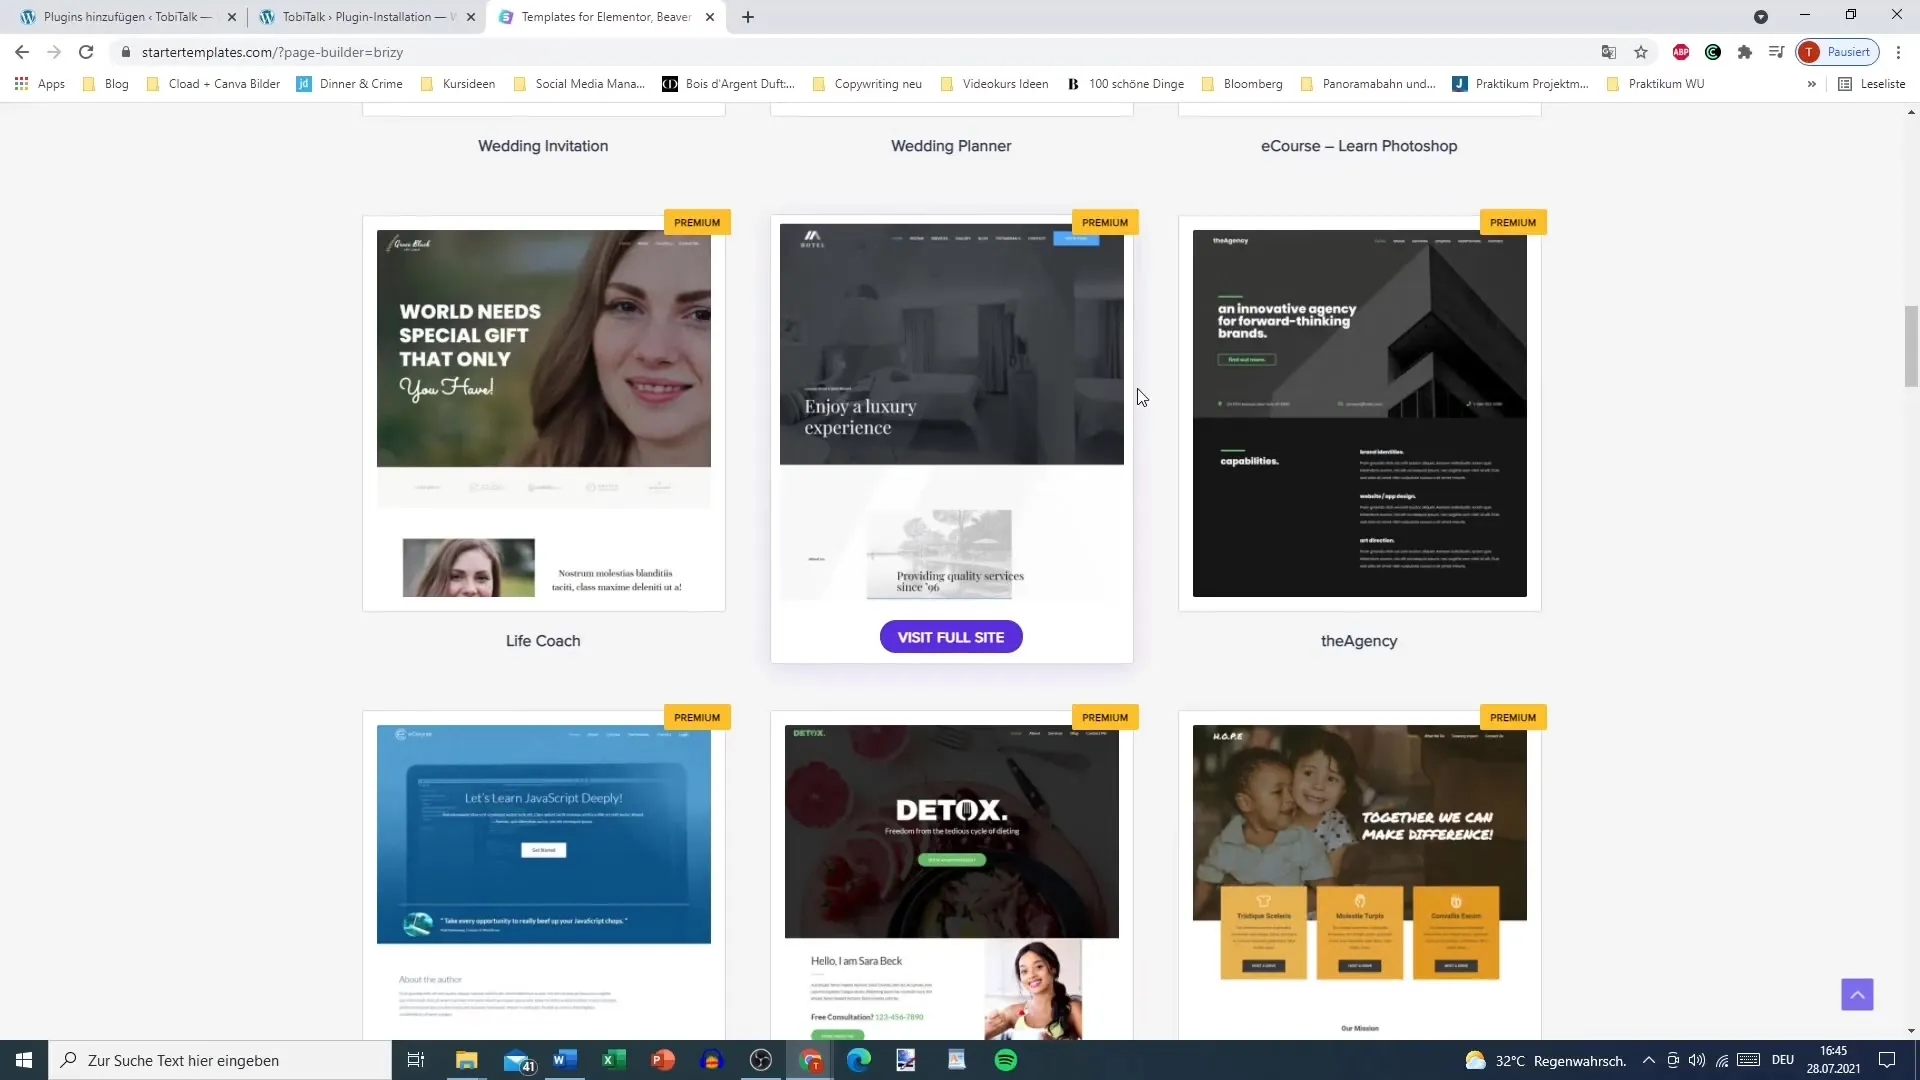
Task: Select the Templates for Elementor tab
Action: (605, 17)
